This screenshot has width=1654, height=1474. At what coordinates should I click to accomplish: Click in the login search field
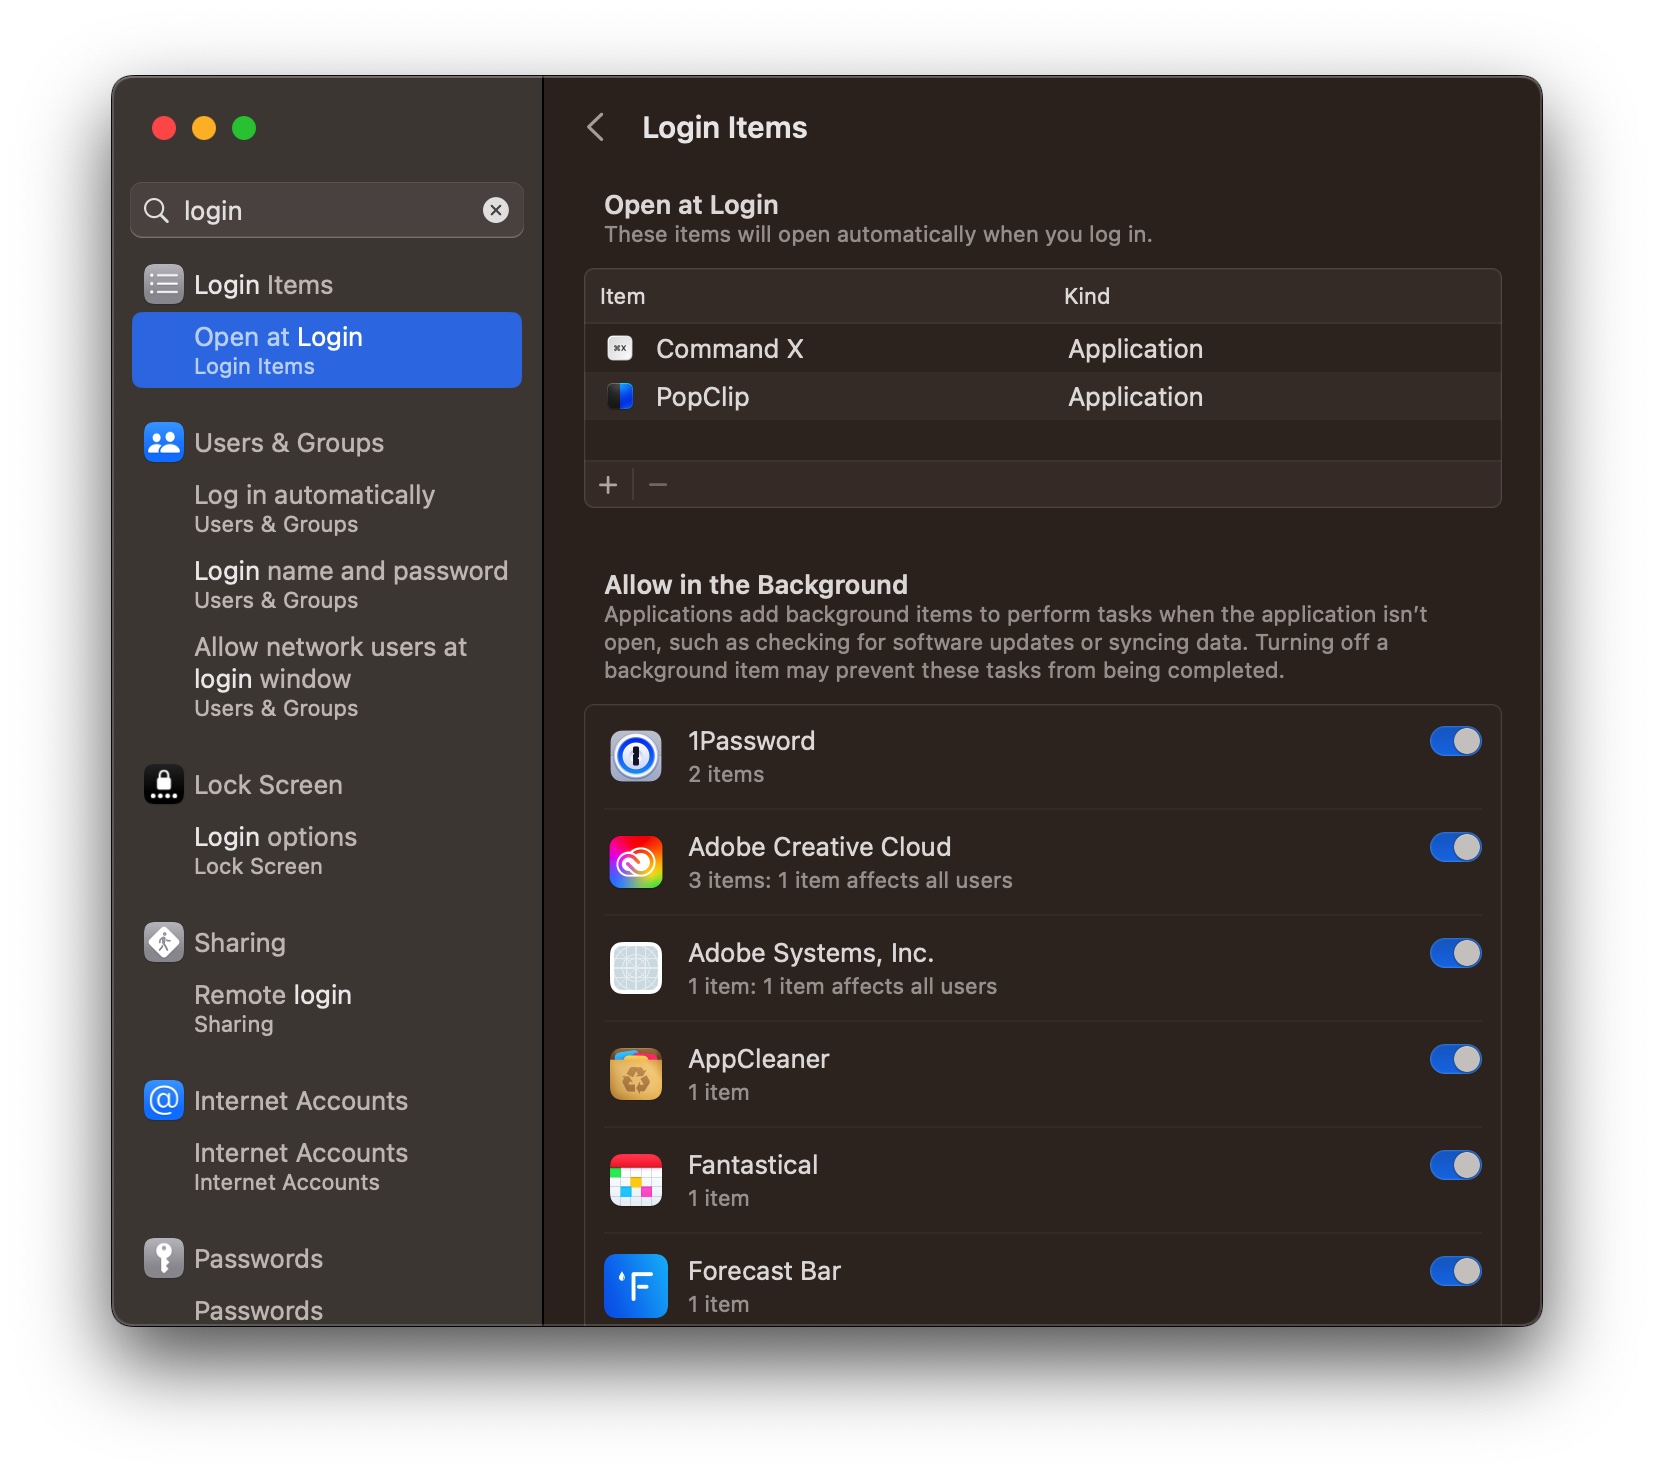(327, 210)
